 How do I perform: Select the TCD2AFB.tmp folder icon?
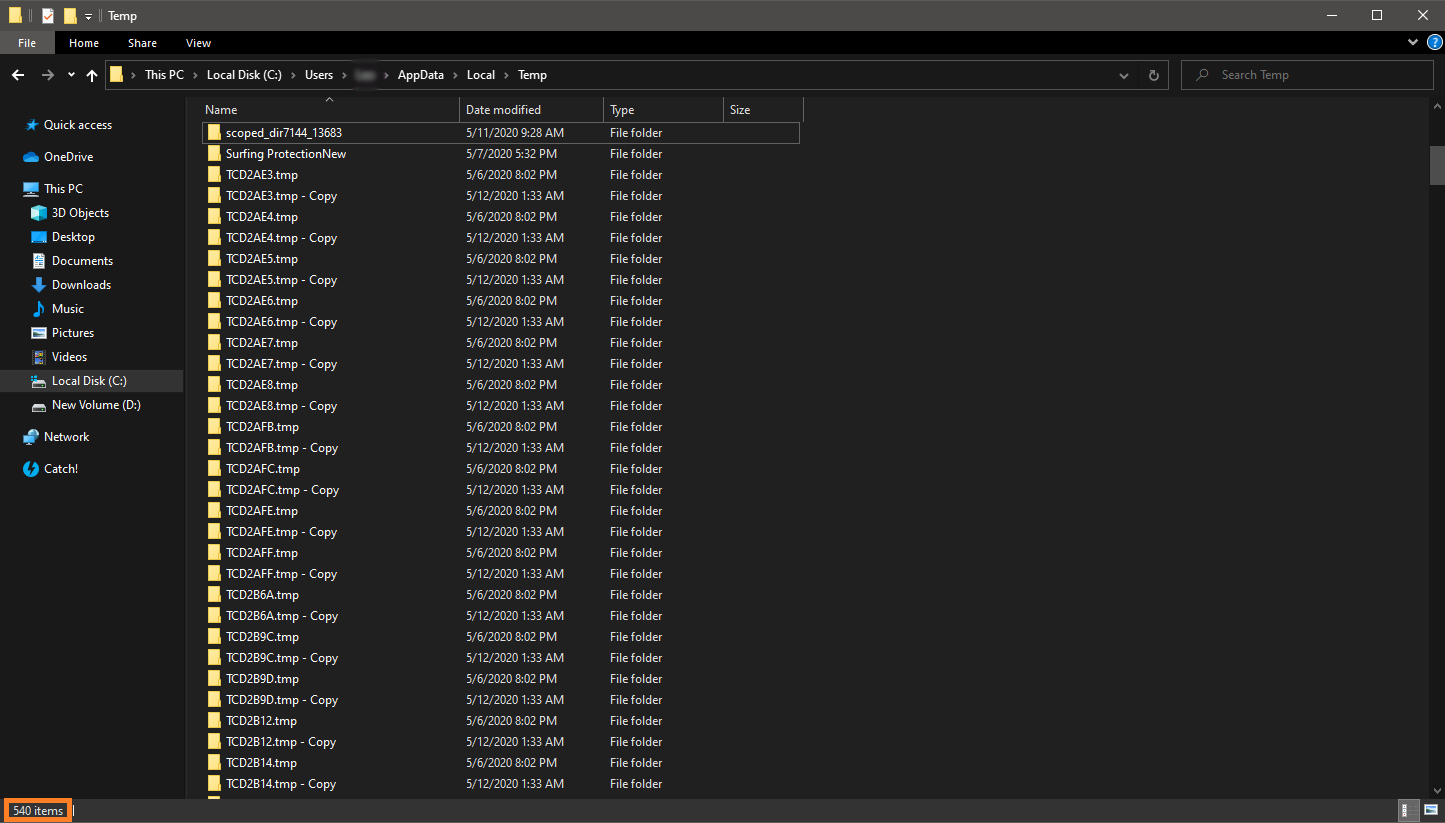[x=214, y=427]
